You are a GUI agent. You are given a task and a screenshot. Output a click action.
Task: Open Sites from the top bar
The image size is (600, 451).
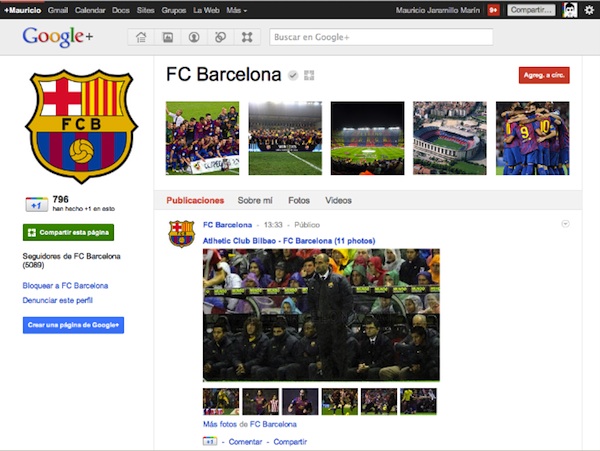click(x=145, y=10)
